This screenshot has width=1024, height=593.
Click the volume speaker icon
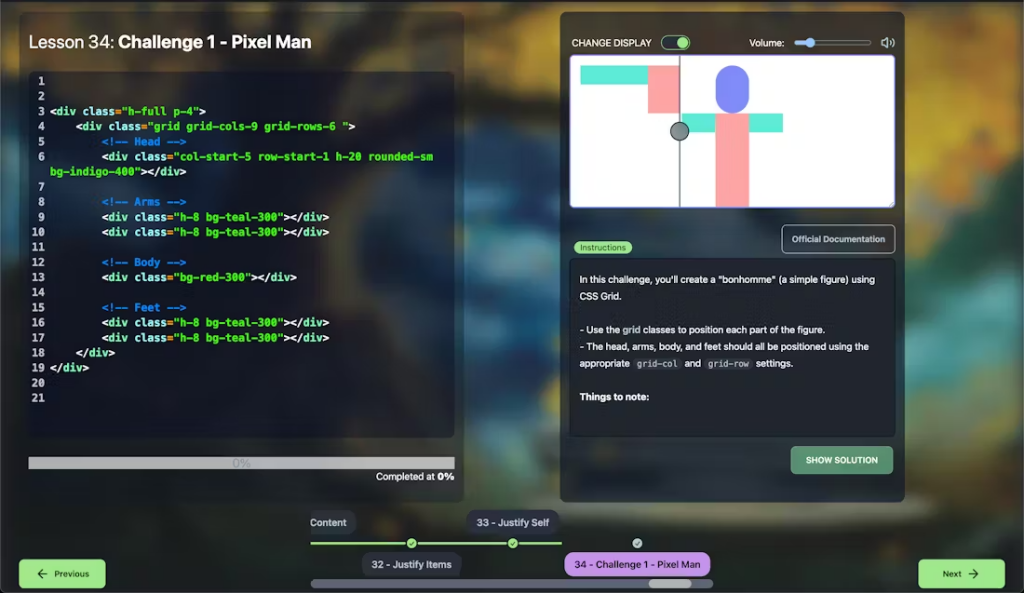click(x=887, y=43)
